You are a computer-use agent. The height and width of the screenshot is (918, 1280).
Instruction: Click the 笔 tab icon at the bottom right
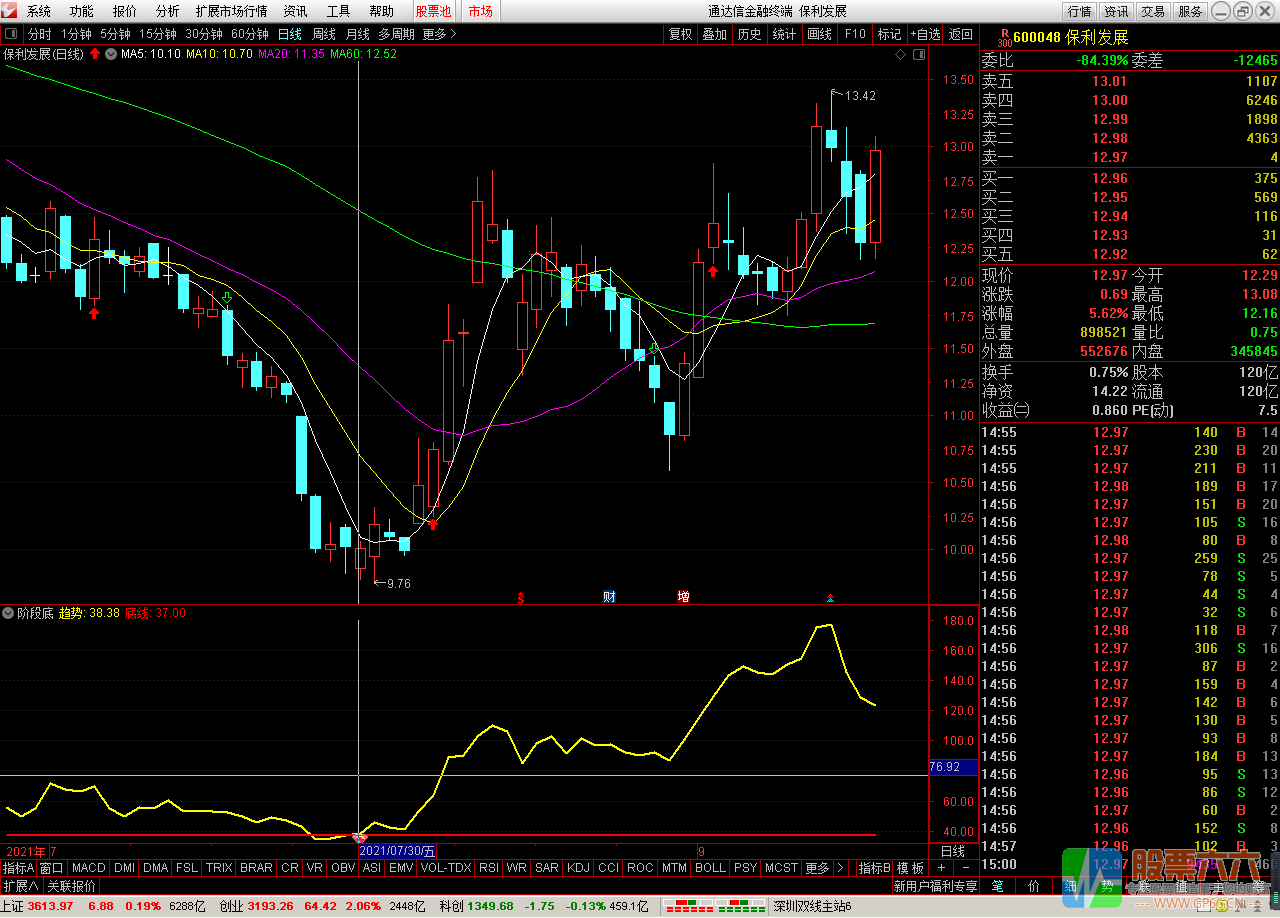[997, 886]
